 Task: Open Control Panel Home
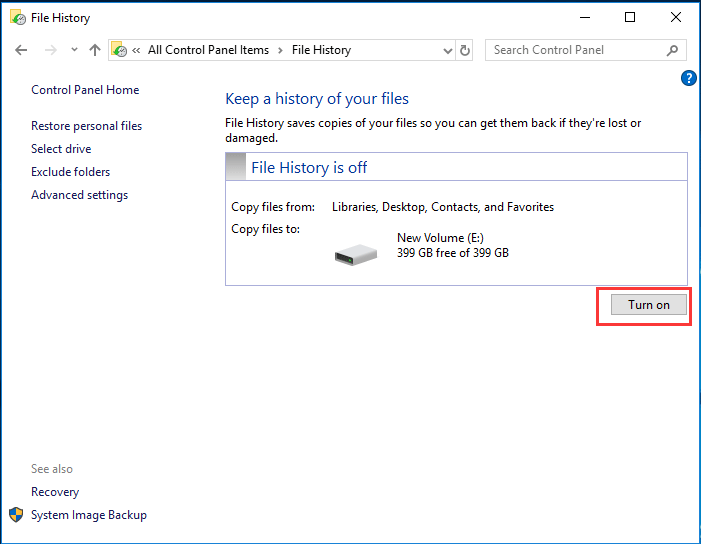coord(85,90)
